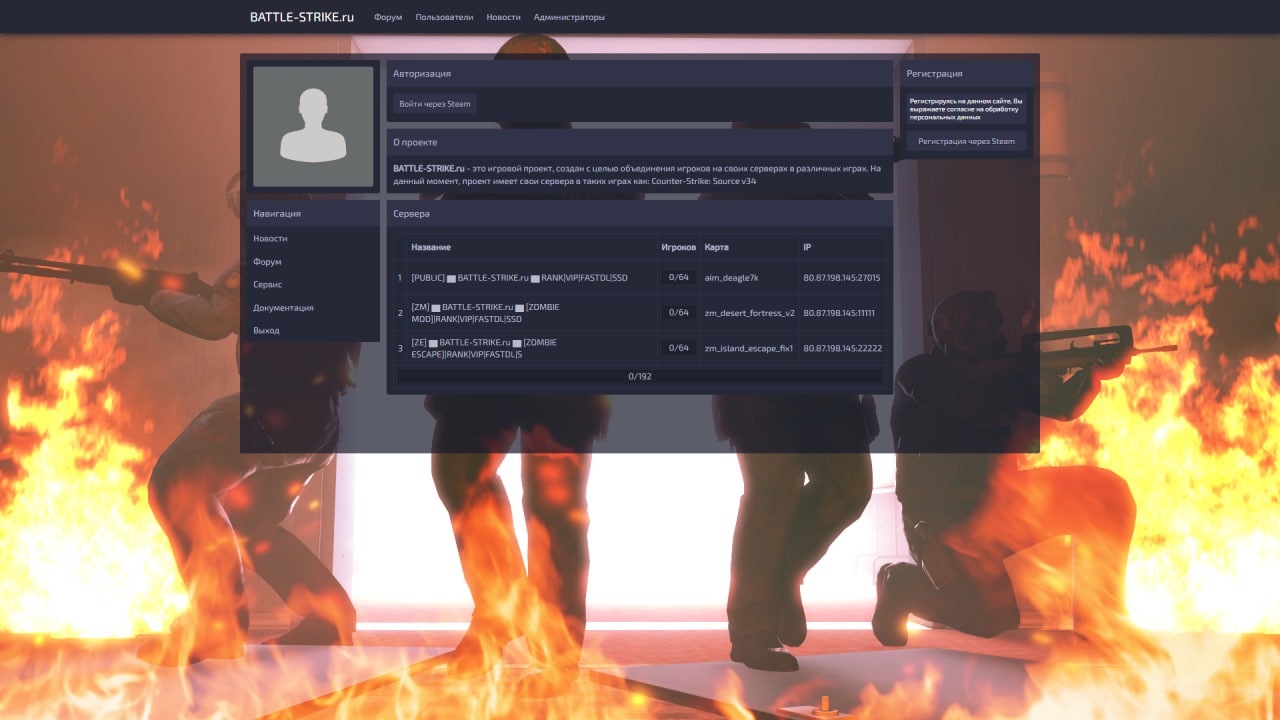1280x720 pixels.
Task: Click Выход in sidebar navigation
Action: click(266, 330)
